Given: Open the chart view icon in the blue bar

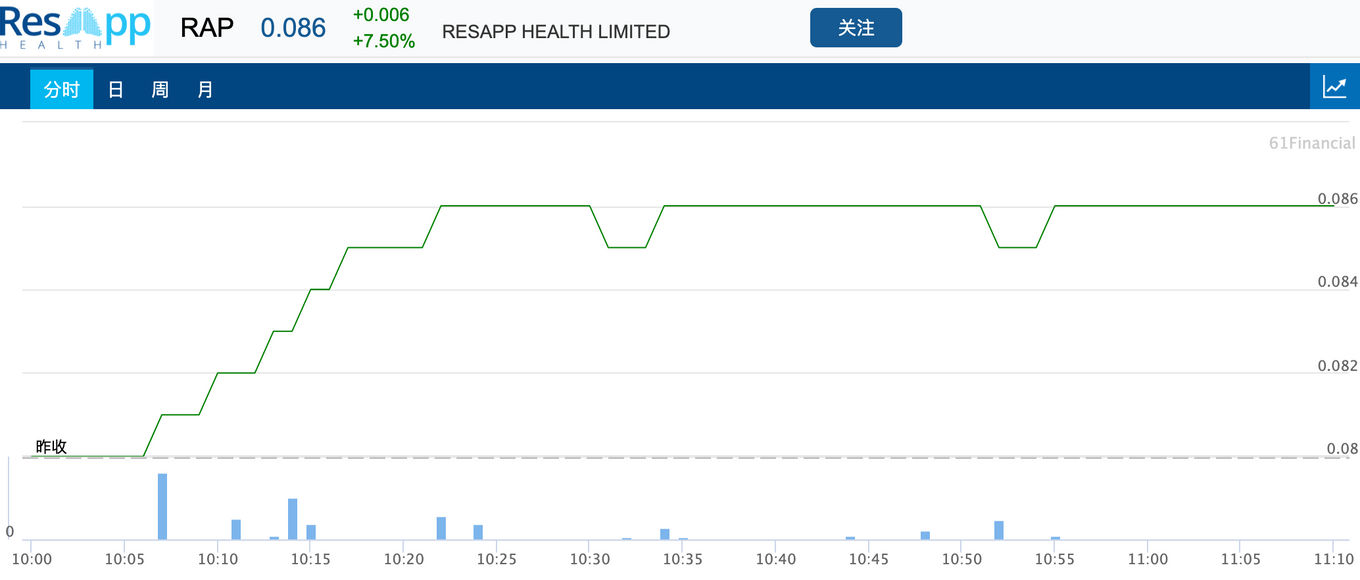Looking at the screenshot, I should (1335, 87).
